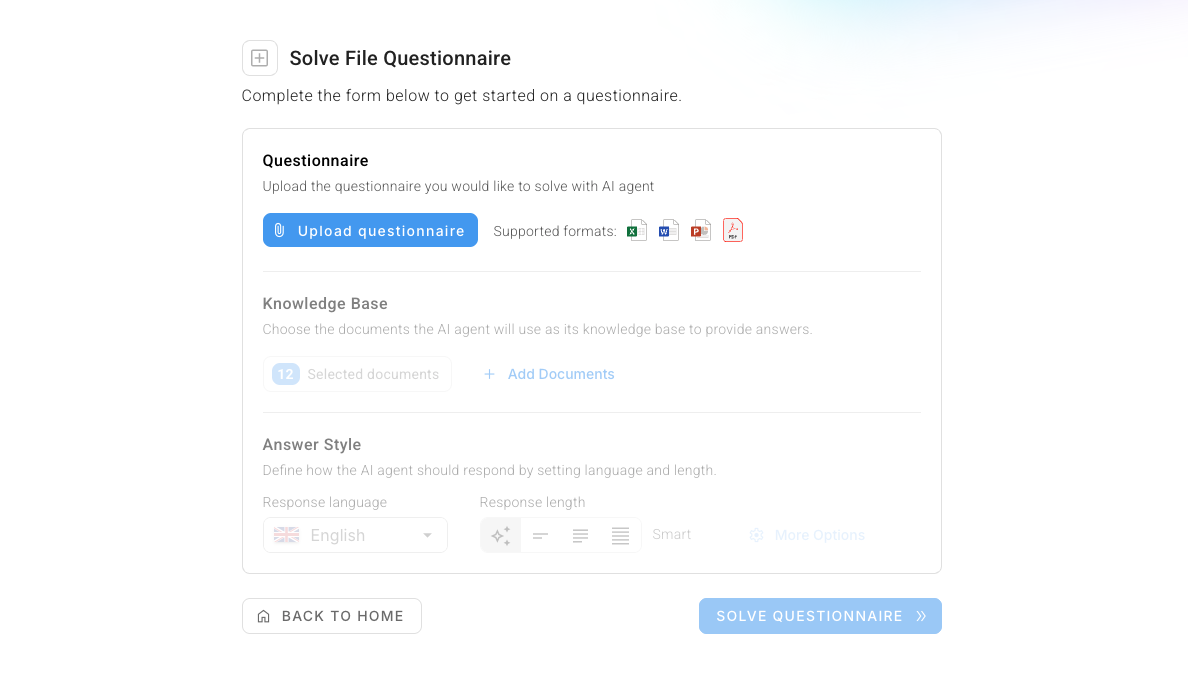
Task: Choose the long response length option
Action: pyautogui.click(x=621, y=536)
